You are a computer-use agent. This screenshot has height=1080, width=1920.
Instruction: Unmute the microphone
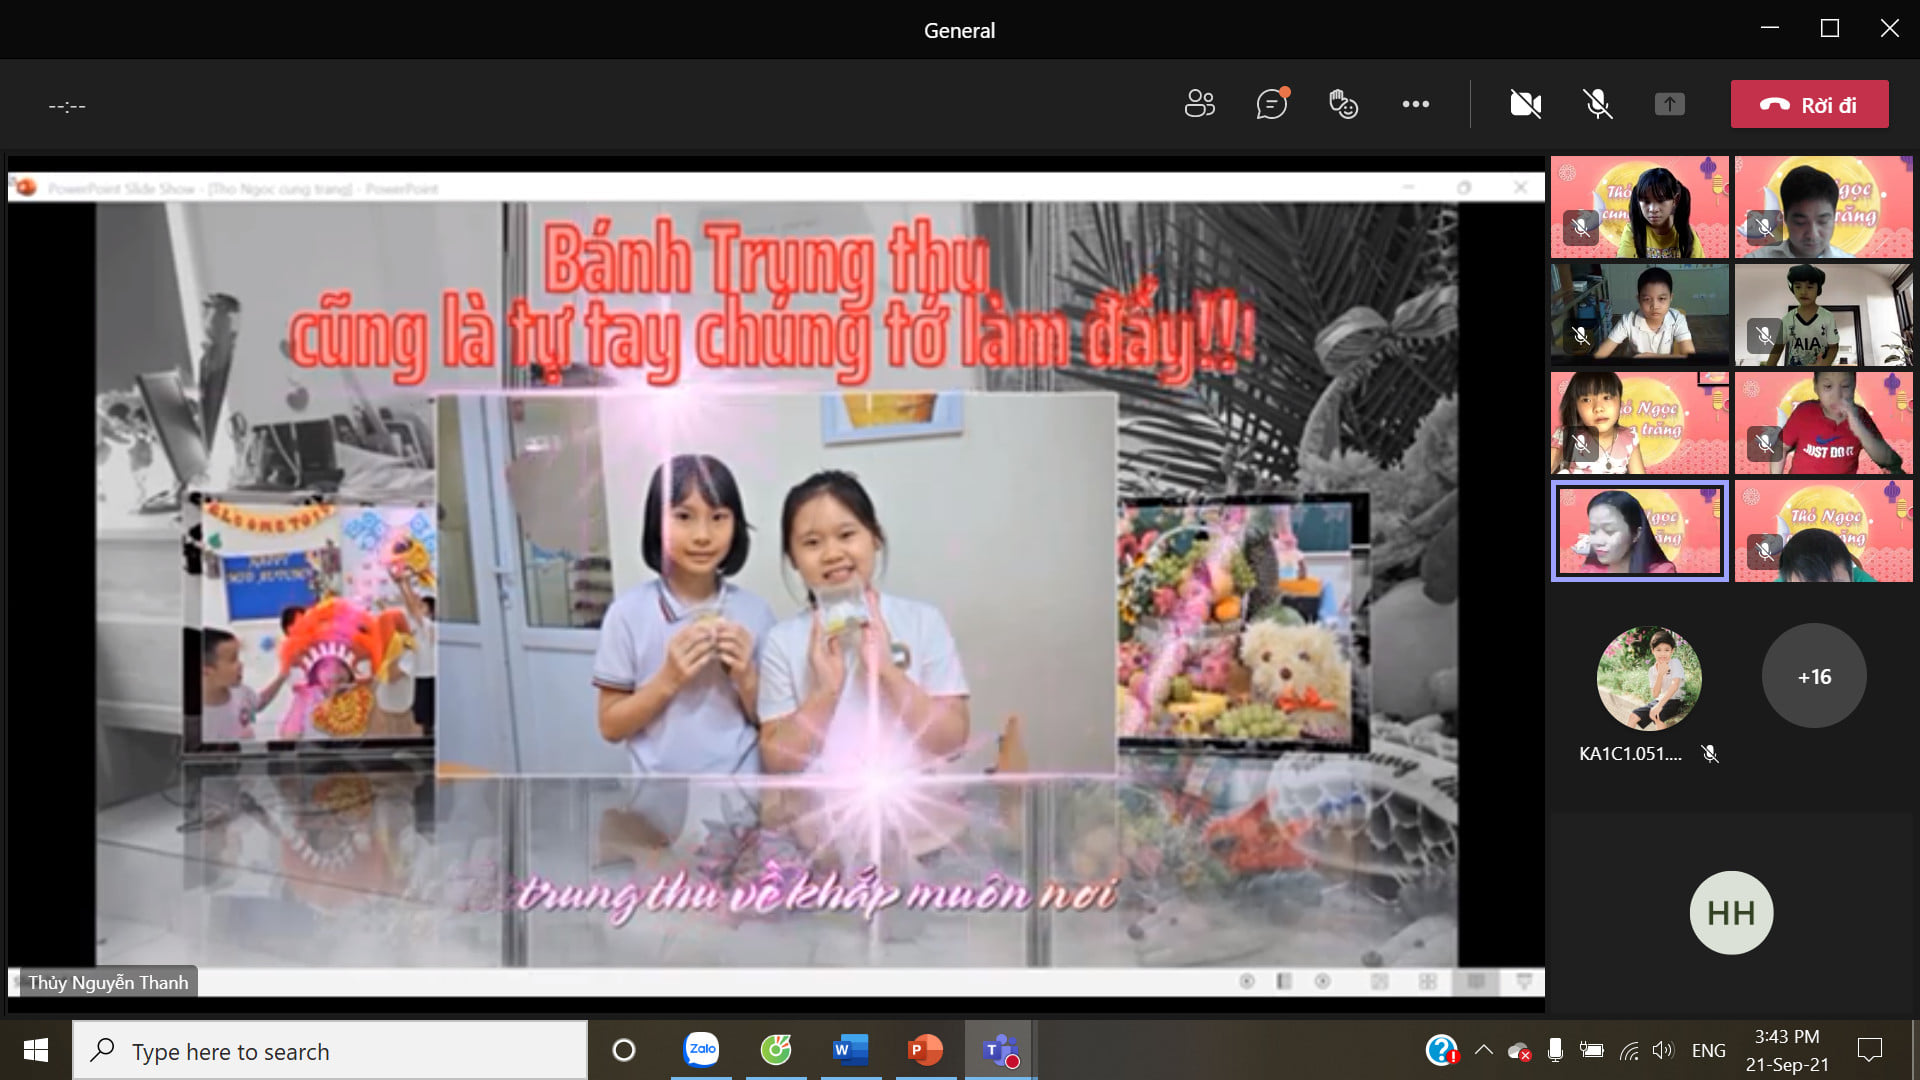click(x=1597, y=104)
